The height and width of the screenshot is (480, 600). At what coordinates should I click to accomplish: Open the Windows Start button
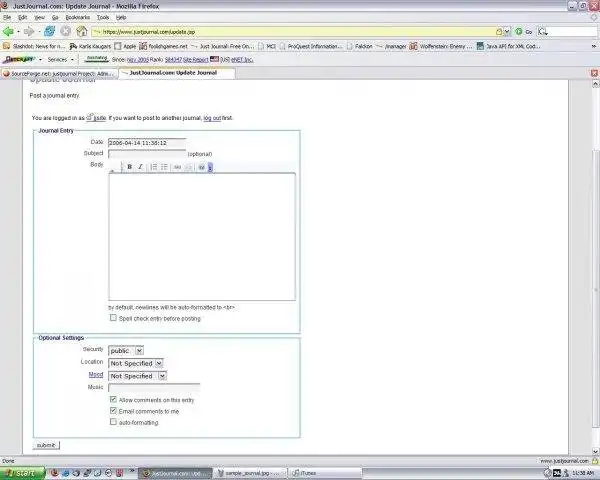pyautogui.click(x=23, y=473)
